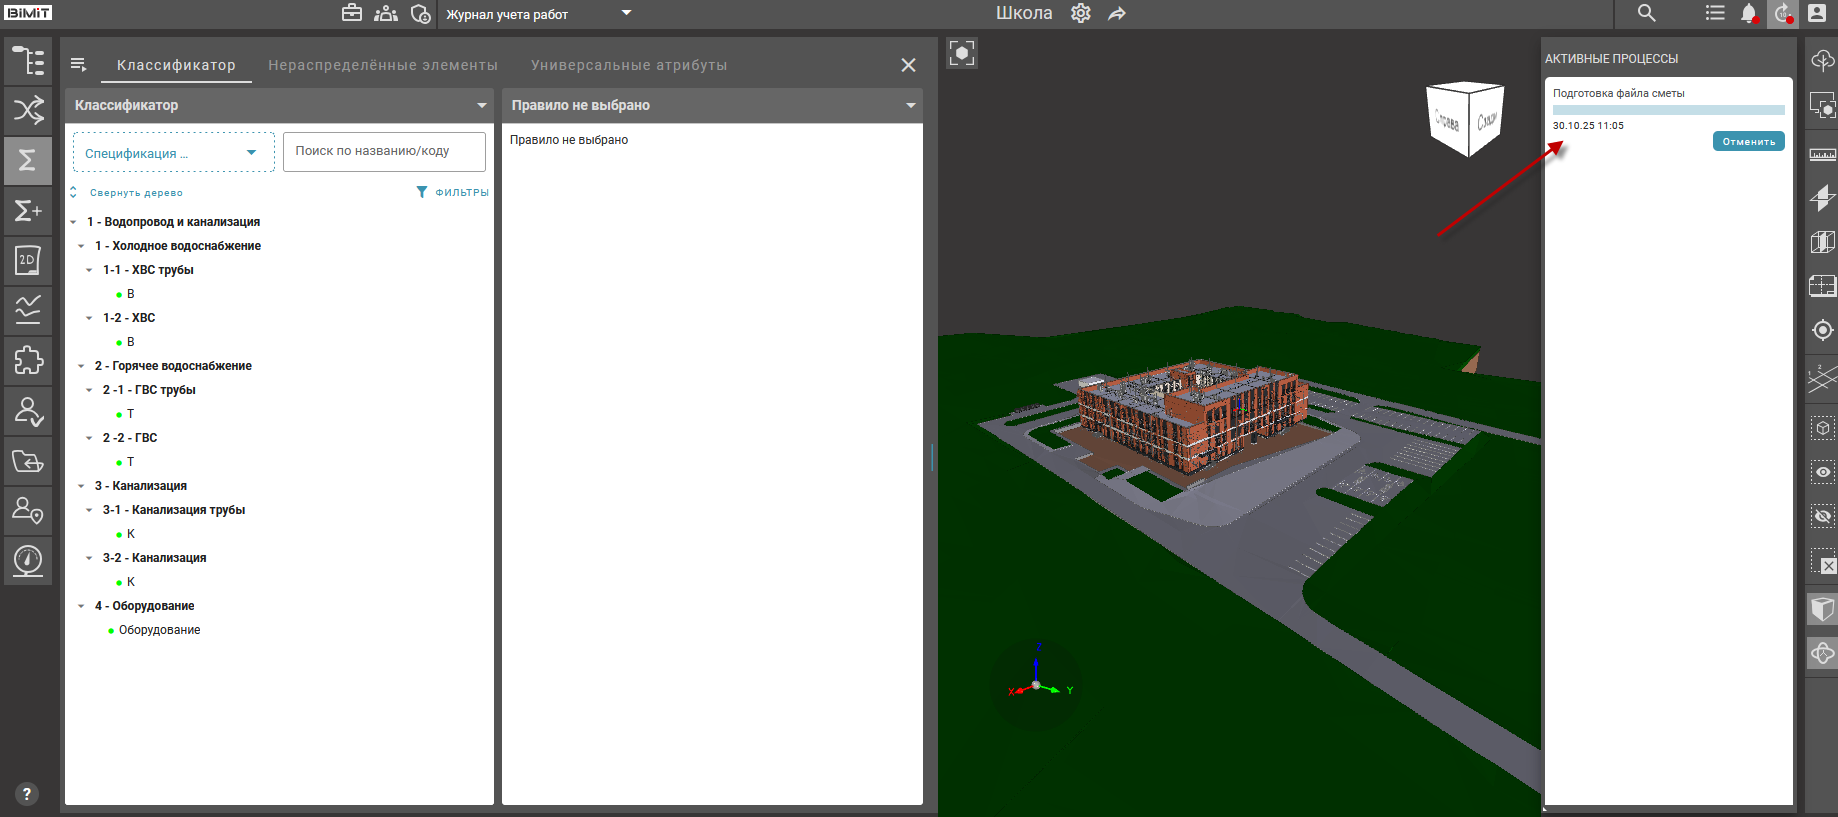
Task: Open the Спецификация dropdown
Action: (173, 153)
